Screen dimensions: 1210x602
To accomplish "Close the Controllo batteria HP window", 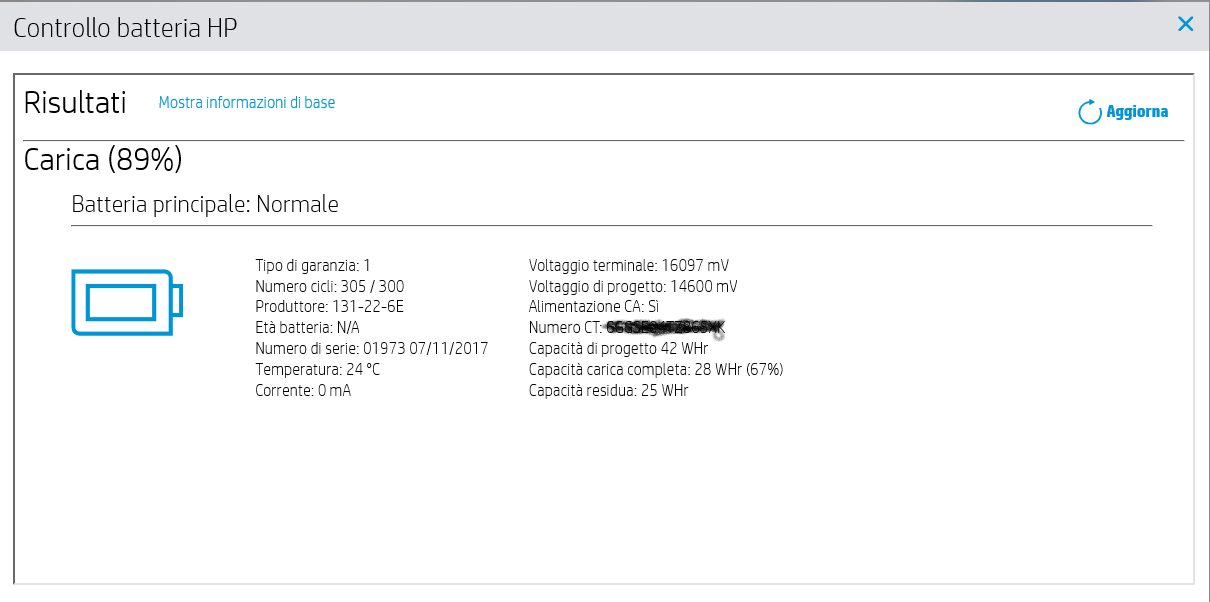I will 1186,24.
